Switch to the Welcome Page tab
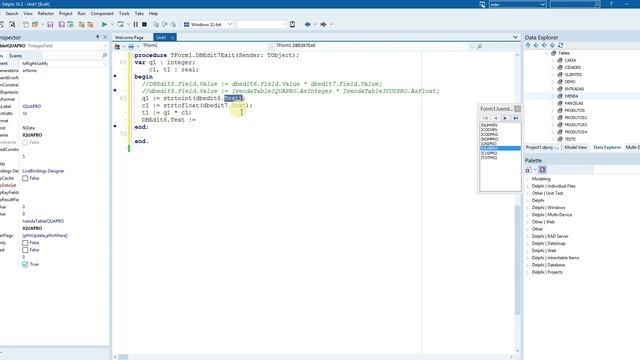Screen dimensions: 640x360 coord(129,37)
